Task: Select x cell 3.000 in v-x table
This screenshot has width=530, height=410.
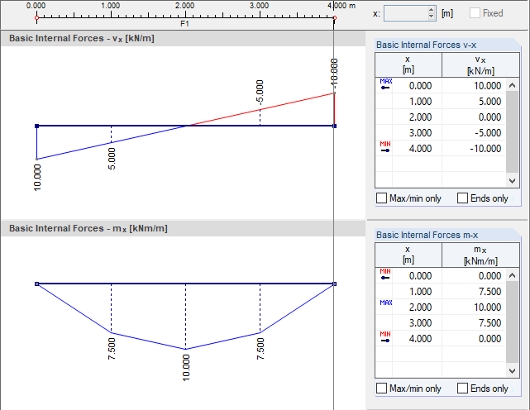Action: coord(420,133)
